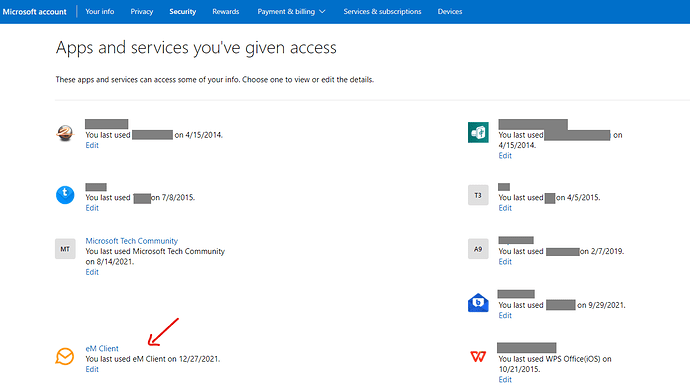Click the redacted app title beside A9 icon
690x389 pixels.
pos(516,240)
